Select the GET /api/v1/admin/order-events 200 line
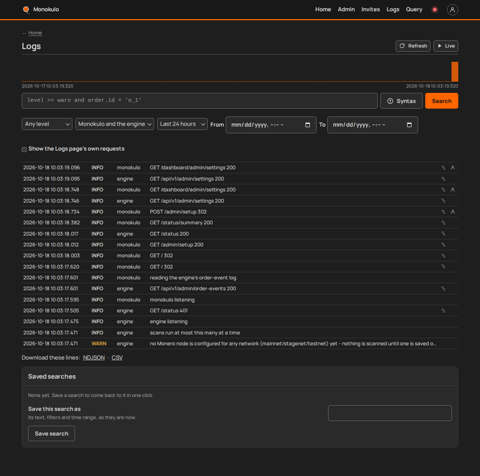Viewport: 480px width, 476px height. coord(239,289)
